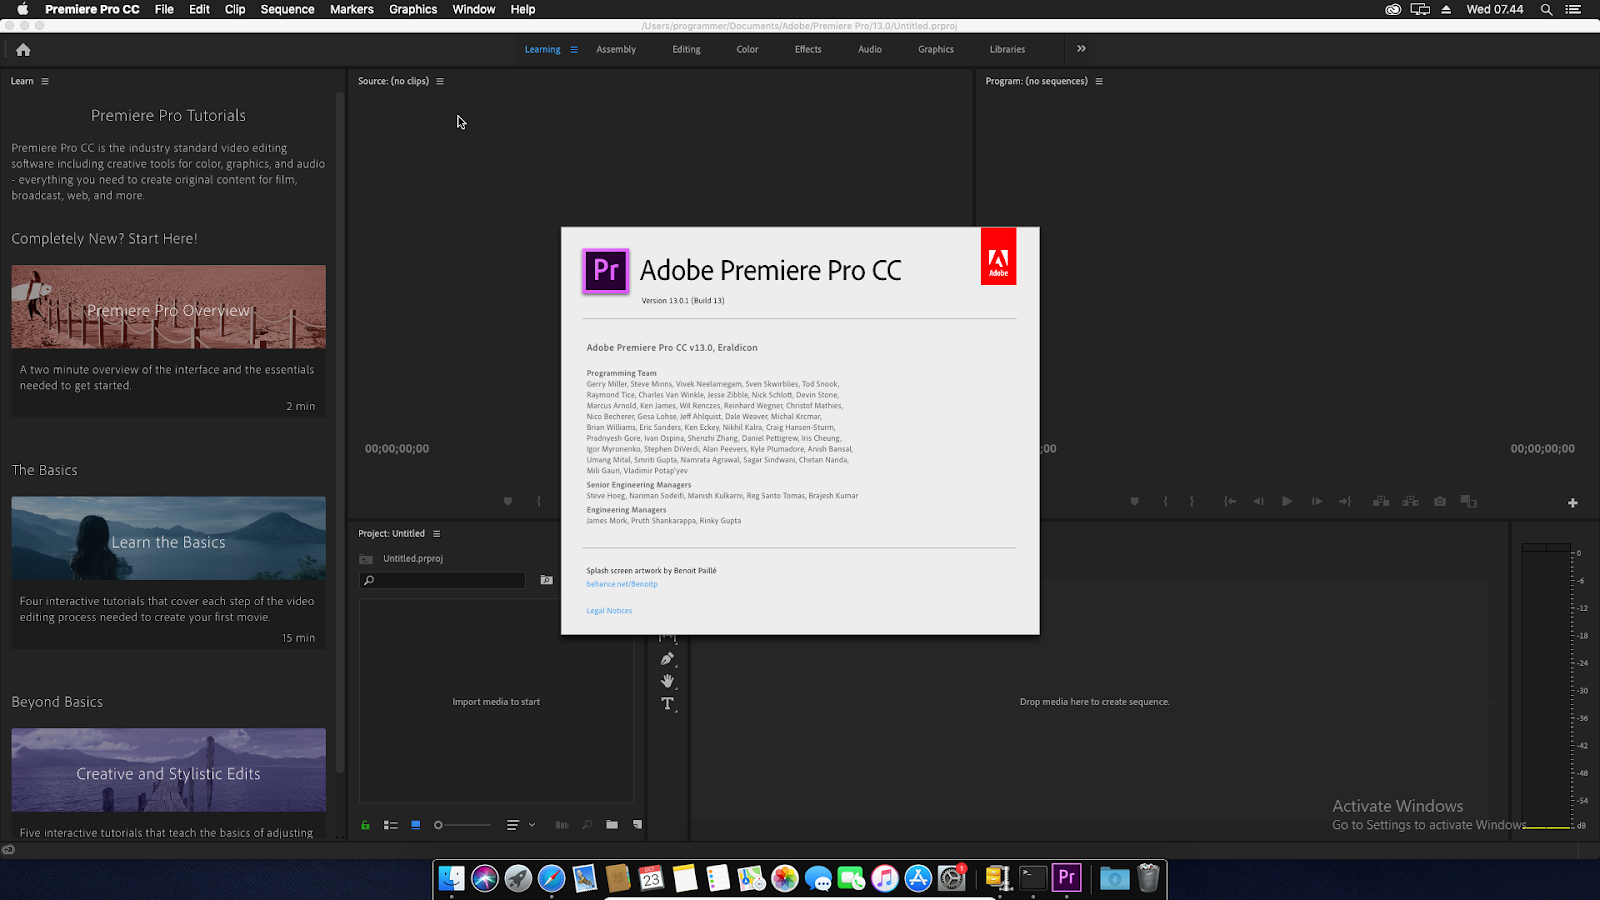This screenshot has height=900, width=1600.
Task: Open the Window menu in menu bar
Action: click(474, 9)
